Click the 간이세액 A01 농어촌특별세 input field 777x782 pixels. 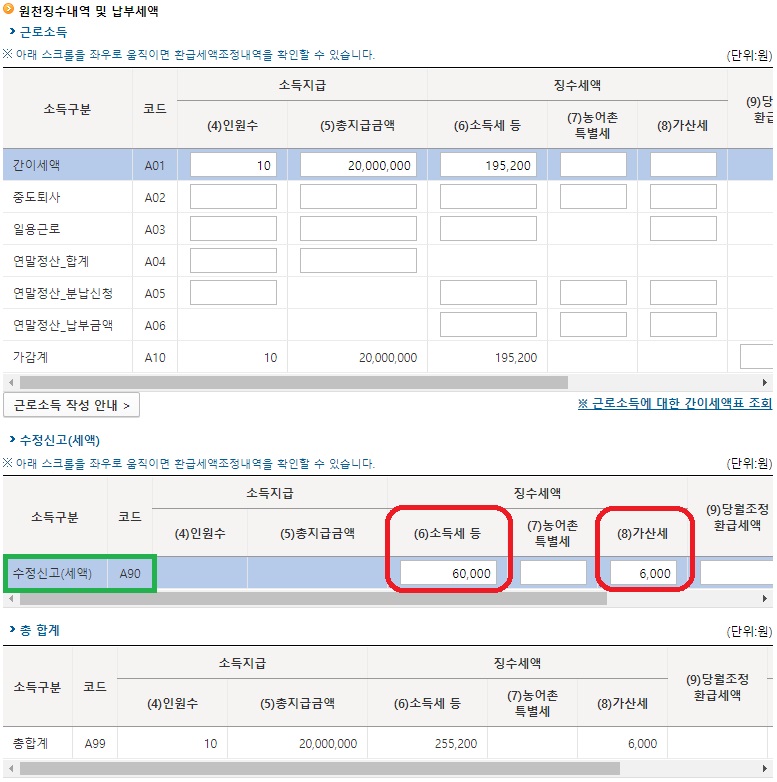tap(593, 165)
